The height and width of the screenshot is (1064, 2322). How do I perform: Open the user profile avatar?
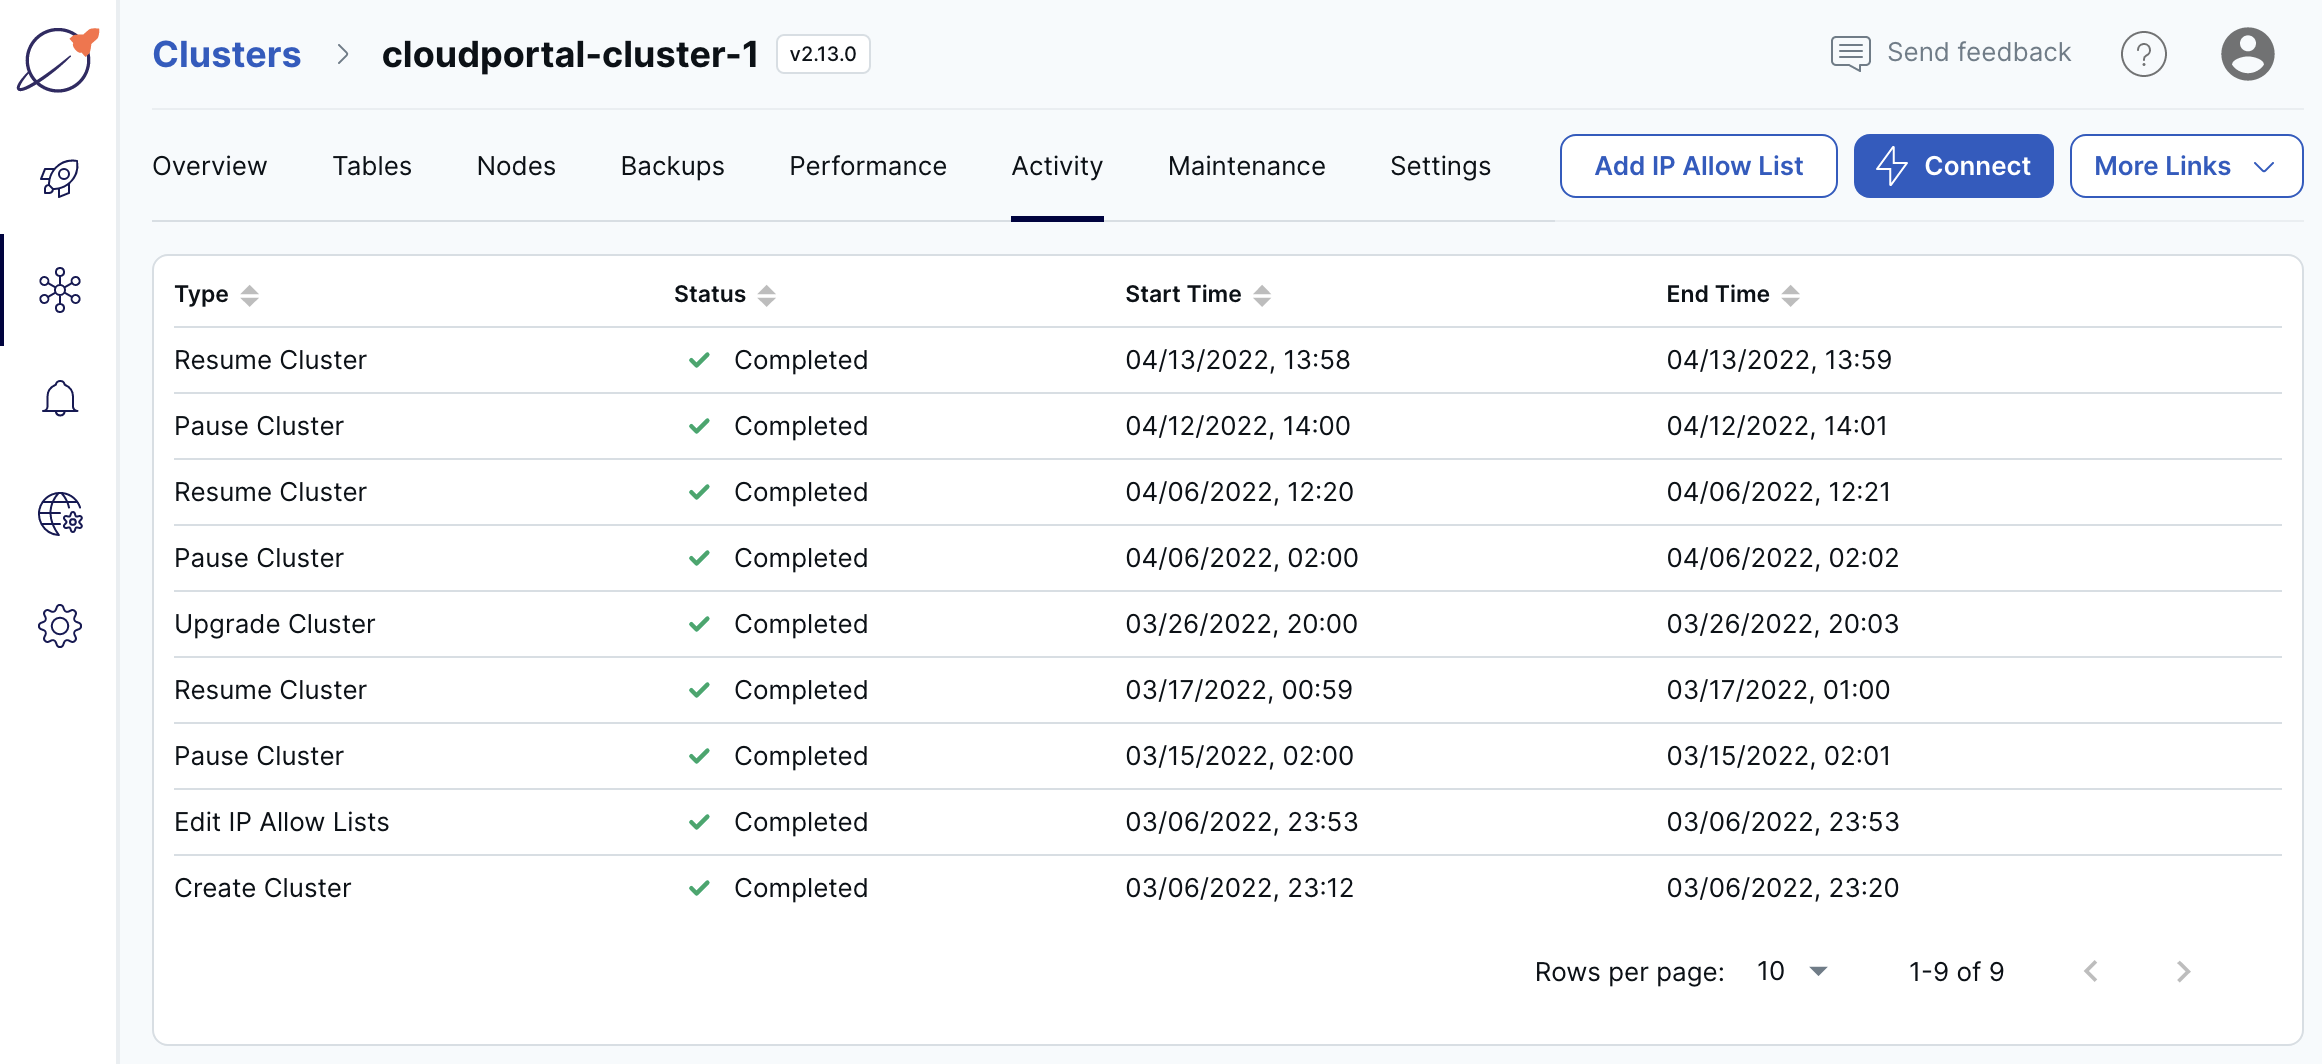click(2247, 54)
